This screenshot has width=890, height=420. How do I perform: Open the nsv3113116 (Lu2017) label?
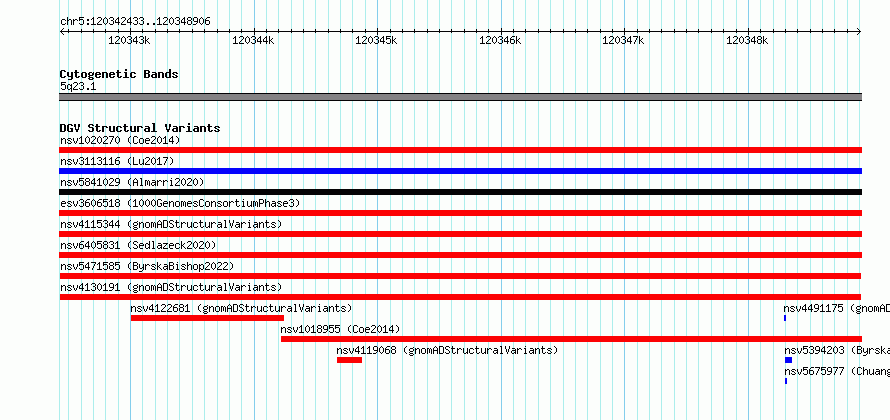tap(117, 161)
